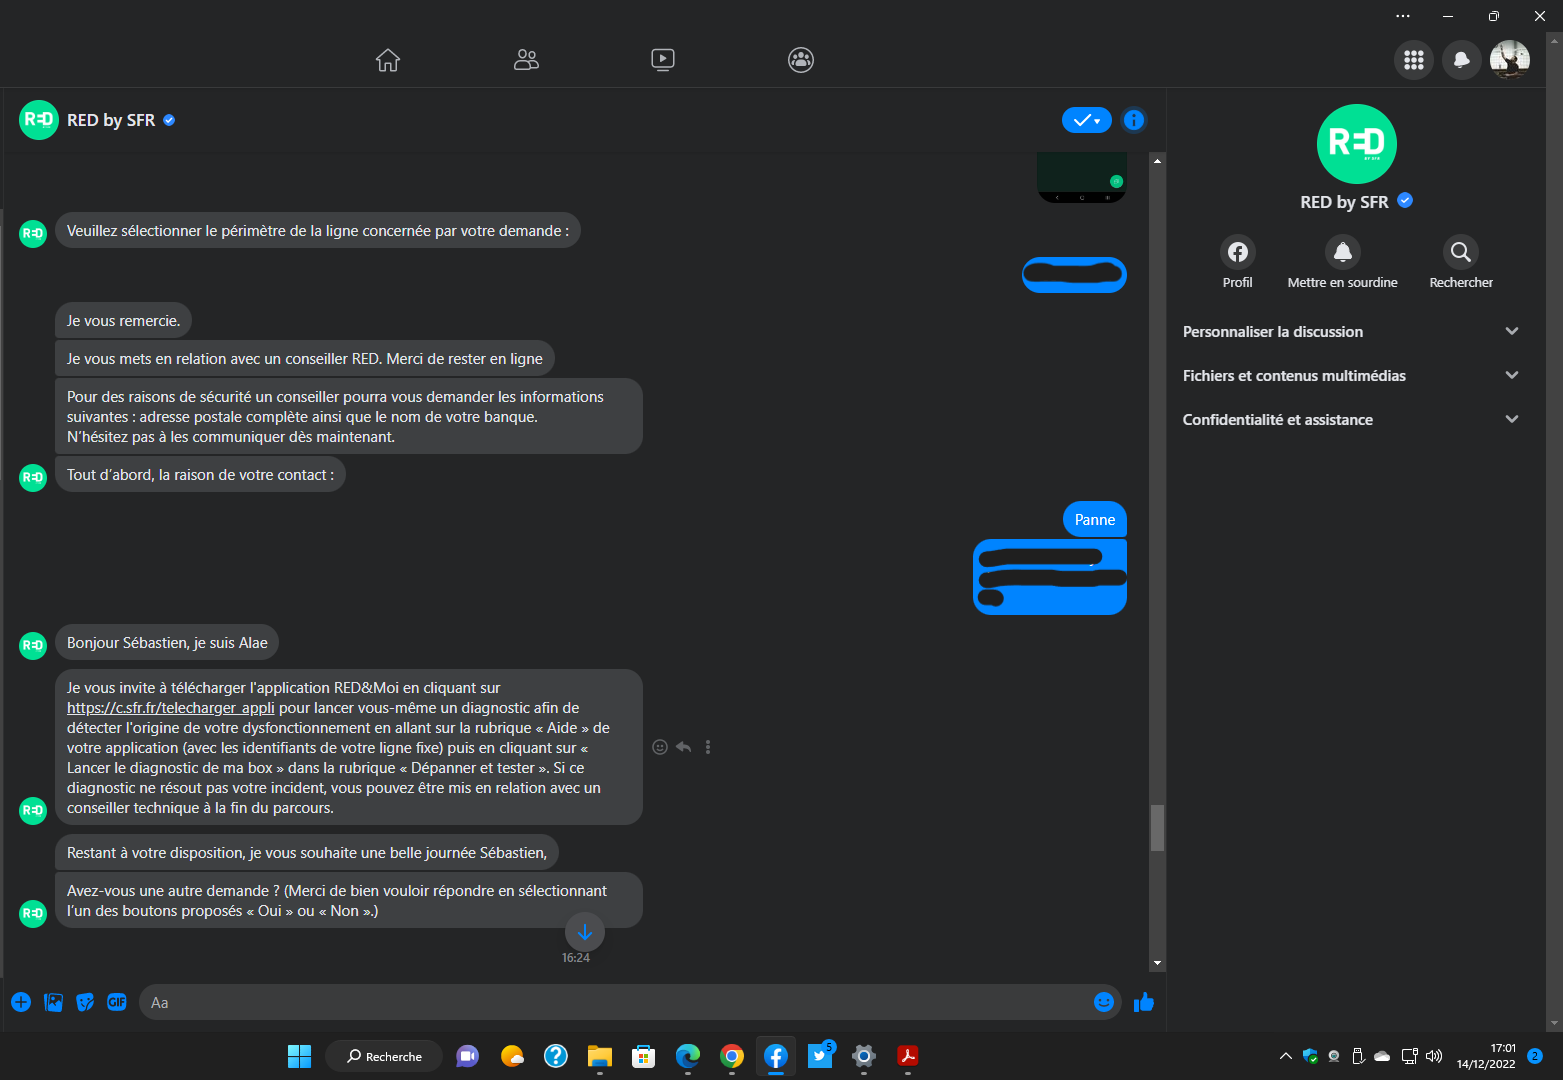
Task: Click the Je vous remercie. message
Action: pyautogui.click(x=123, y=321)
